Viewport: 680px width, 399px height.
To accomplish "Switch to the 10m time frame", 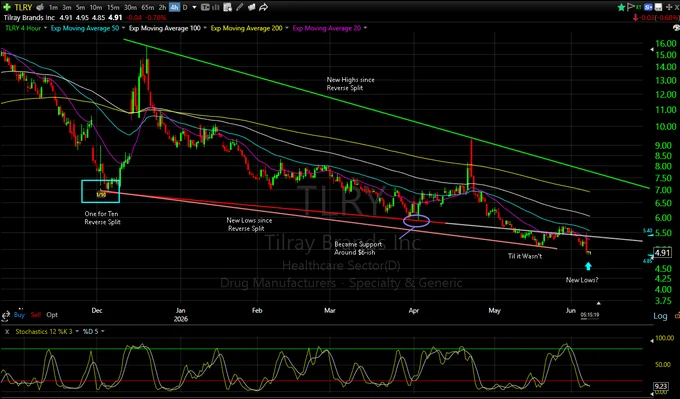I will coord(96,7).
